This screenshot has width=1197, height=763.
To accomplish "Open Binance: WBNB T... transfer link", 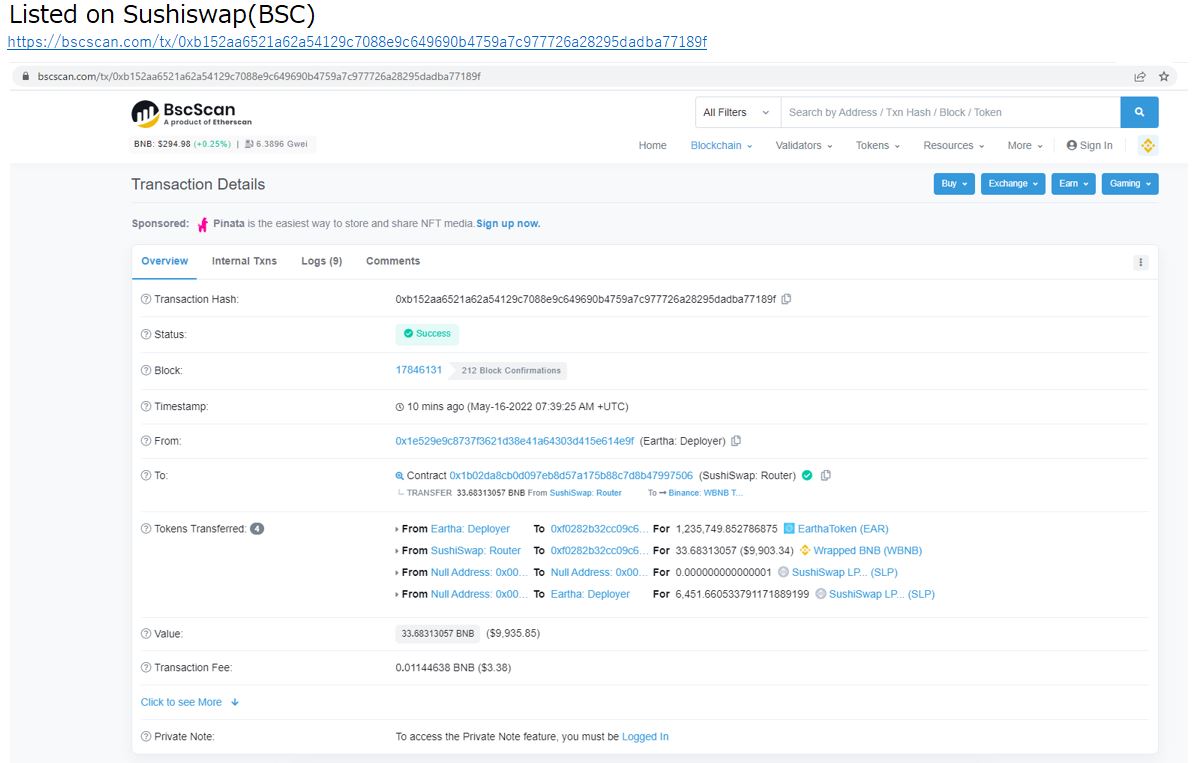I will pos(705,493).
